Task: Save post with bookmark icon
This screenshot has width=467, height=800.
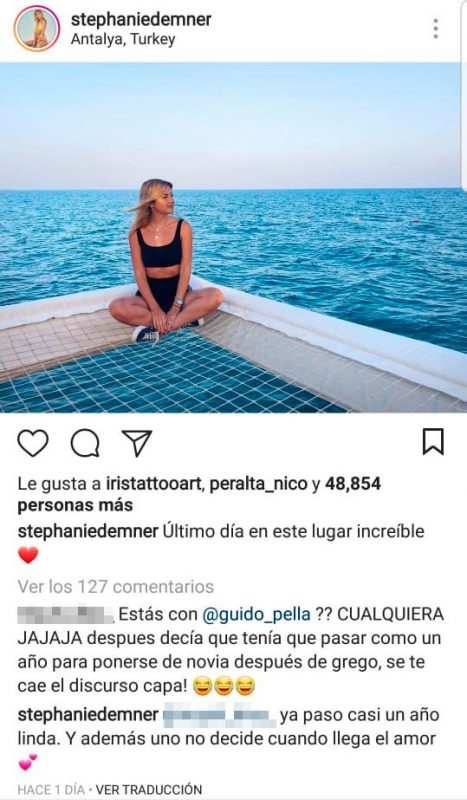Action: tap(433, 442)
